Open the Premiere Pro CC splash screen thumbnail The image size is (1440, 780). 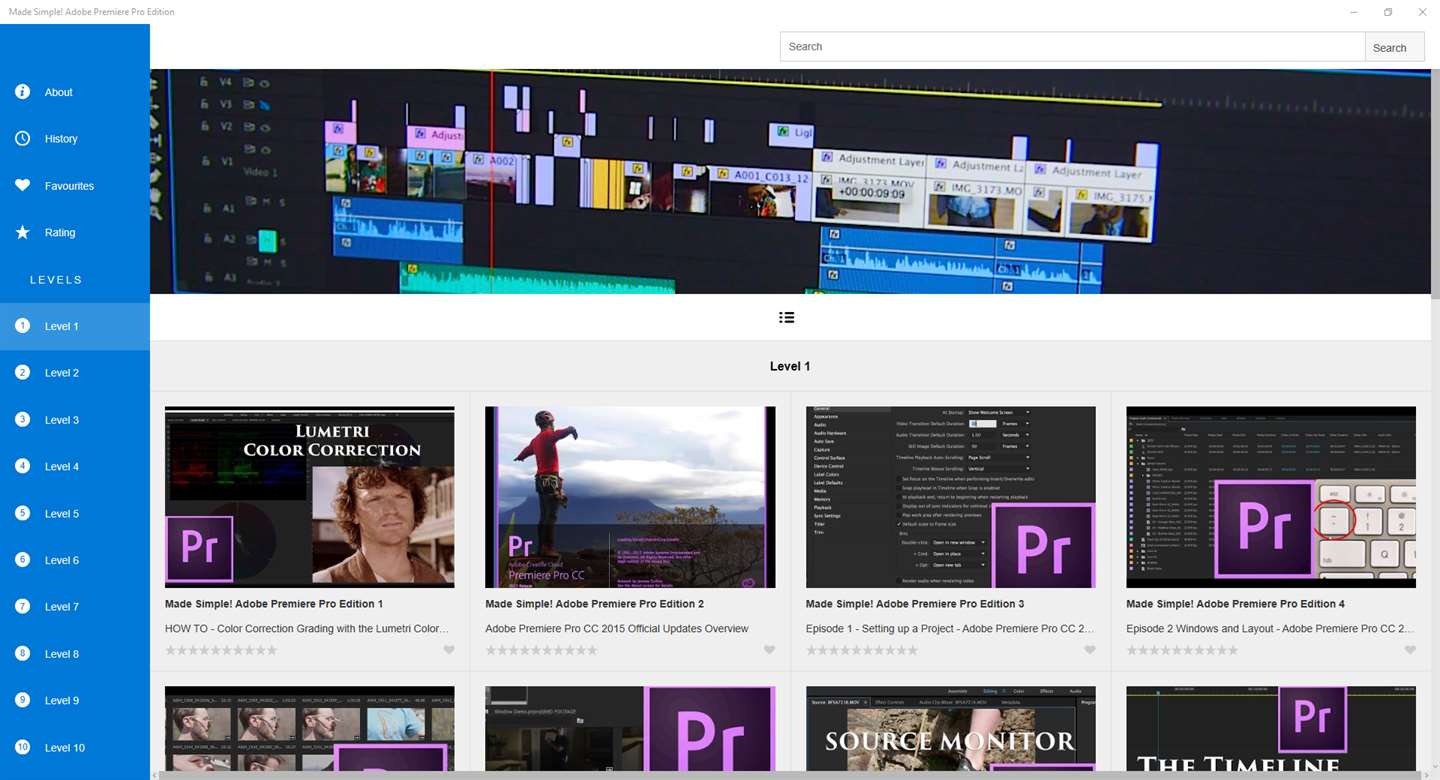(630, 497)
